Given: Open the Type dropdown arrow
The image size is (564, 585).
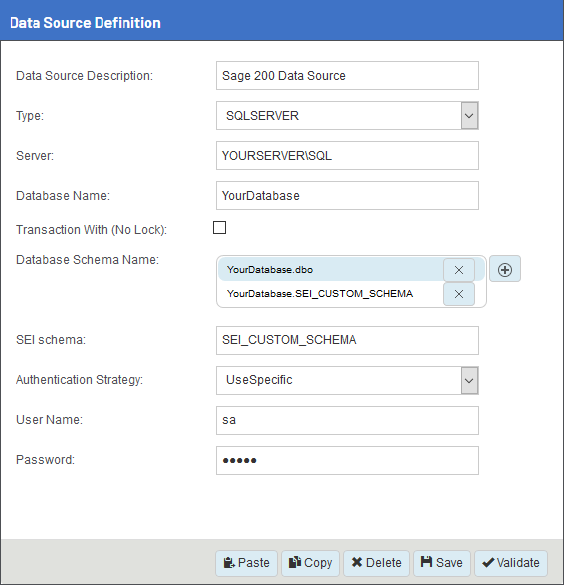Looking at the screenshot, I should pyautogui.click(x=469, y=116).
